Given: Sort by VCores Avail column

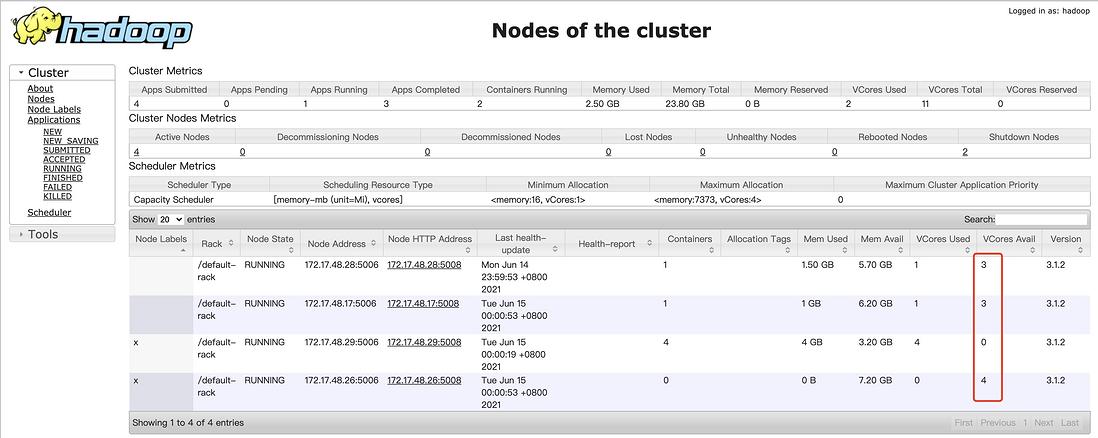Looking at the screenshot, I should click(x=1008, y=242).
